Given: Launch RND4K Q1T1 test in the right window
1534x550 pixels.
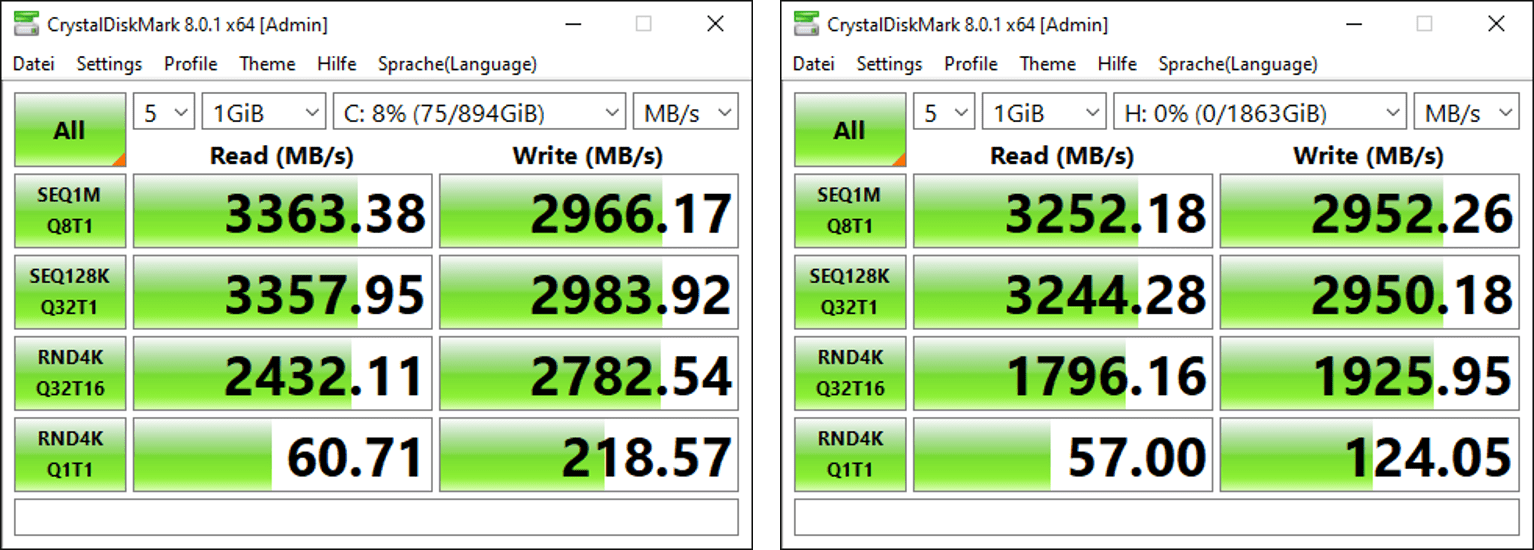Looking at the screenshot, I should 850,455.
